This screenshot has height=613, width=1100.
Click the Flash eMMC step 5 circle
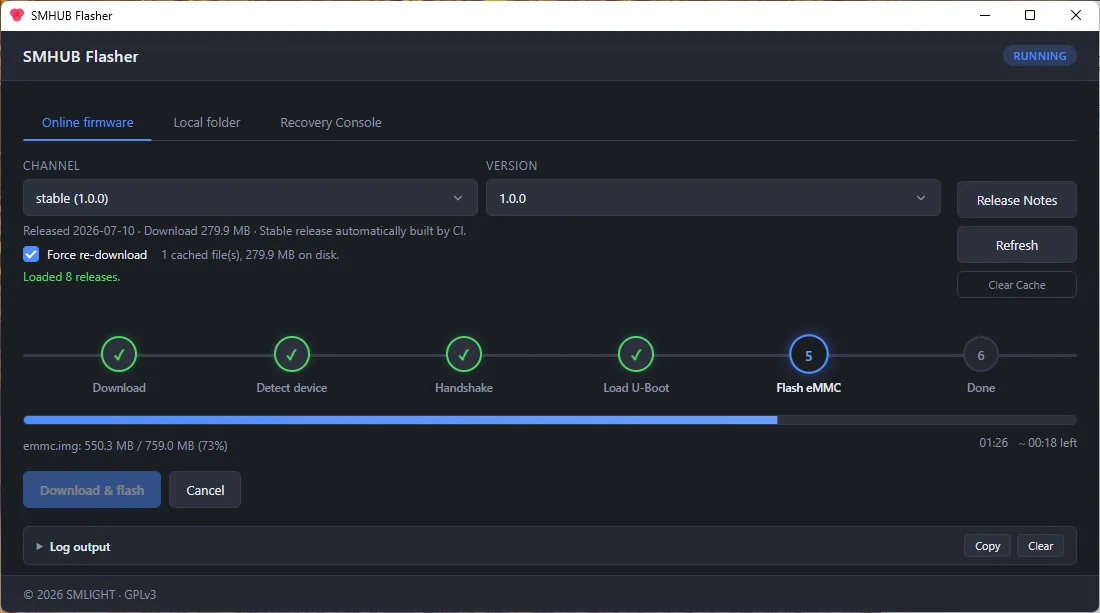point(808,355)
